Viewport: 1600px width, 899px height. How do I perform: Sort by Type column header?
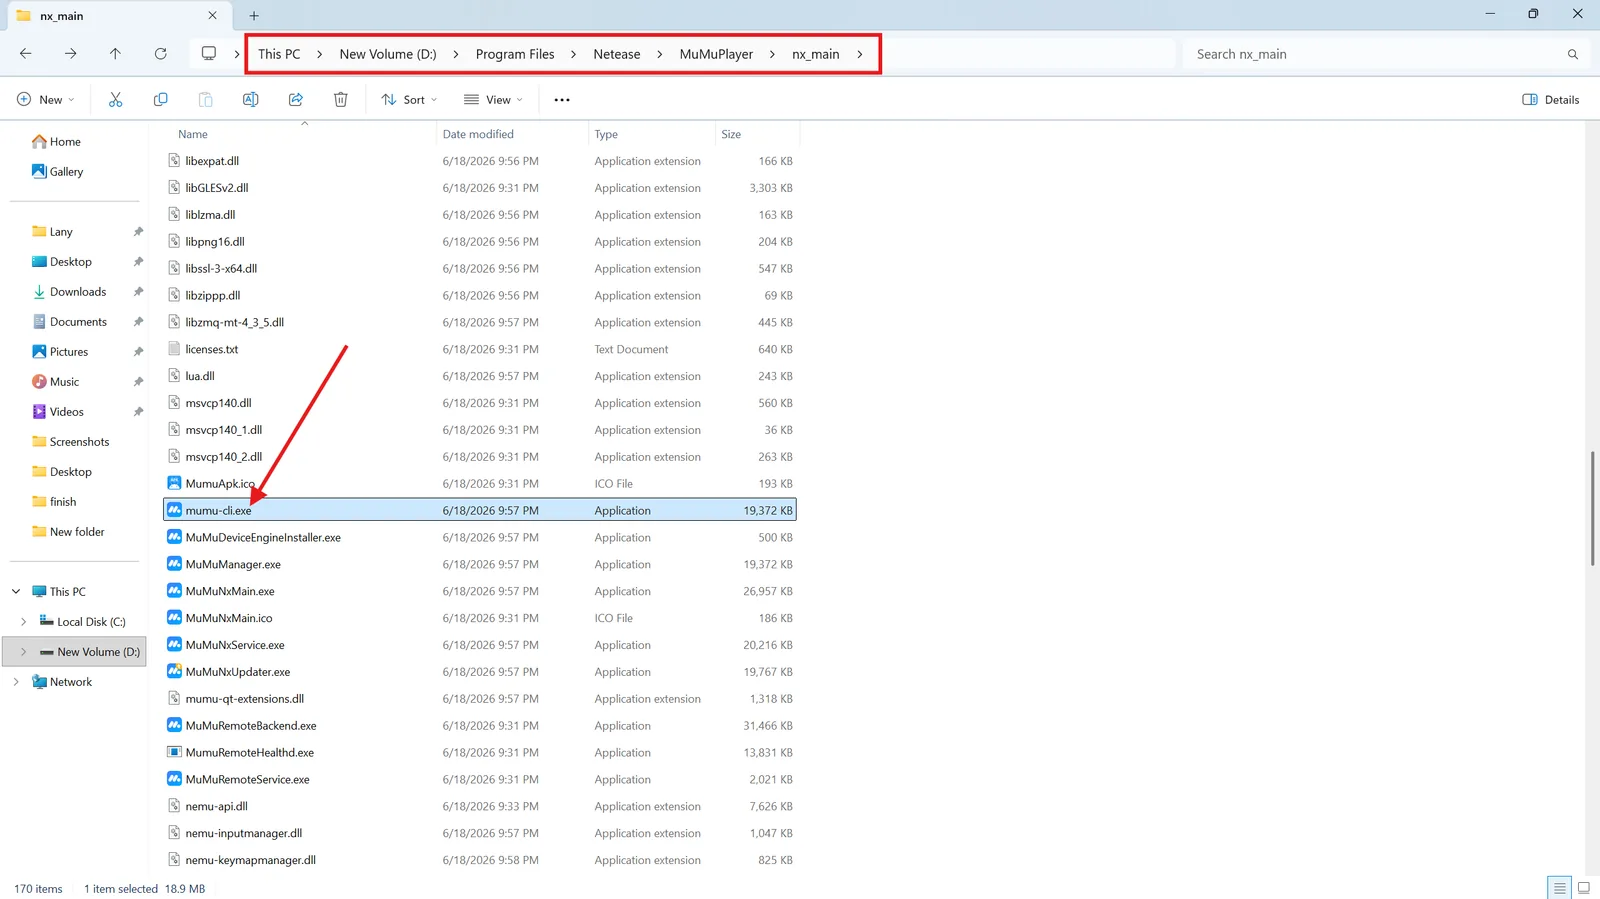coord(606,134)
